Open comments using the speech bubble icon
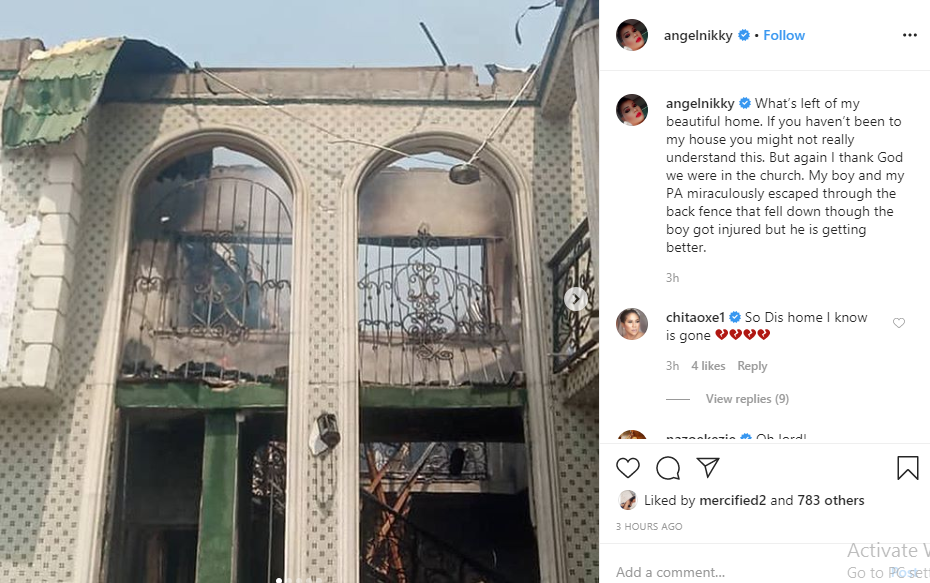 (x=668, y=468)
